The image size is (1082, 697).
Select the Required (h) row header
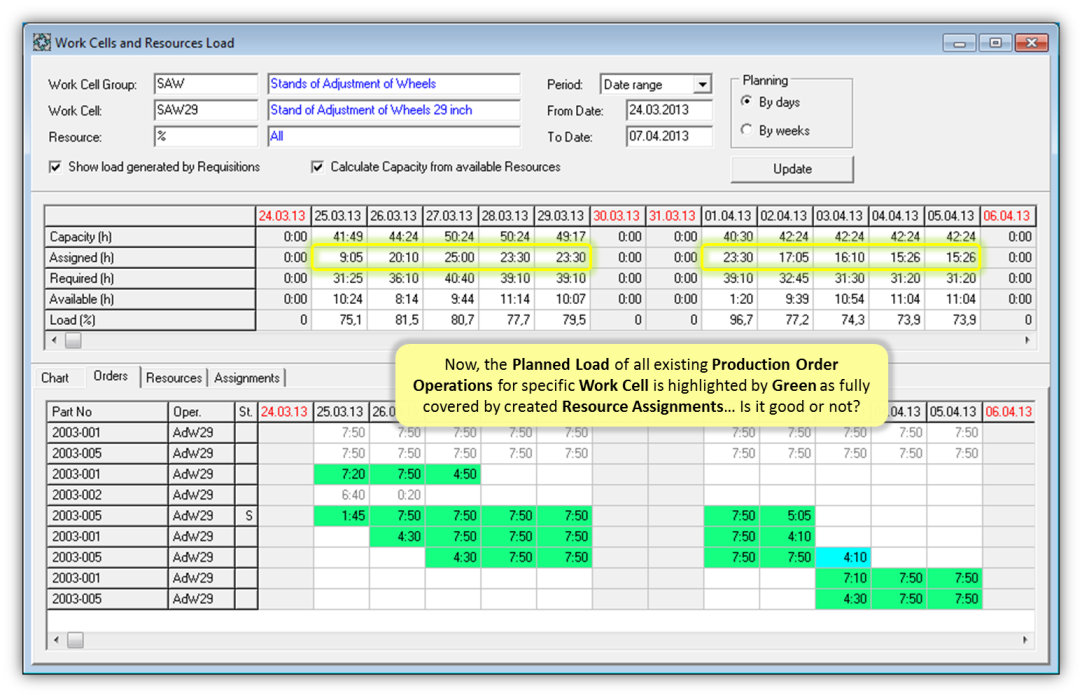coord(150,278)
